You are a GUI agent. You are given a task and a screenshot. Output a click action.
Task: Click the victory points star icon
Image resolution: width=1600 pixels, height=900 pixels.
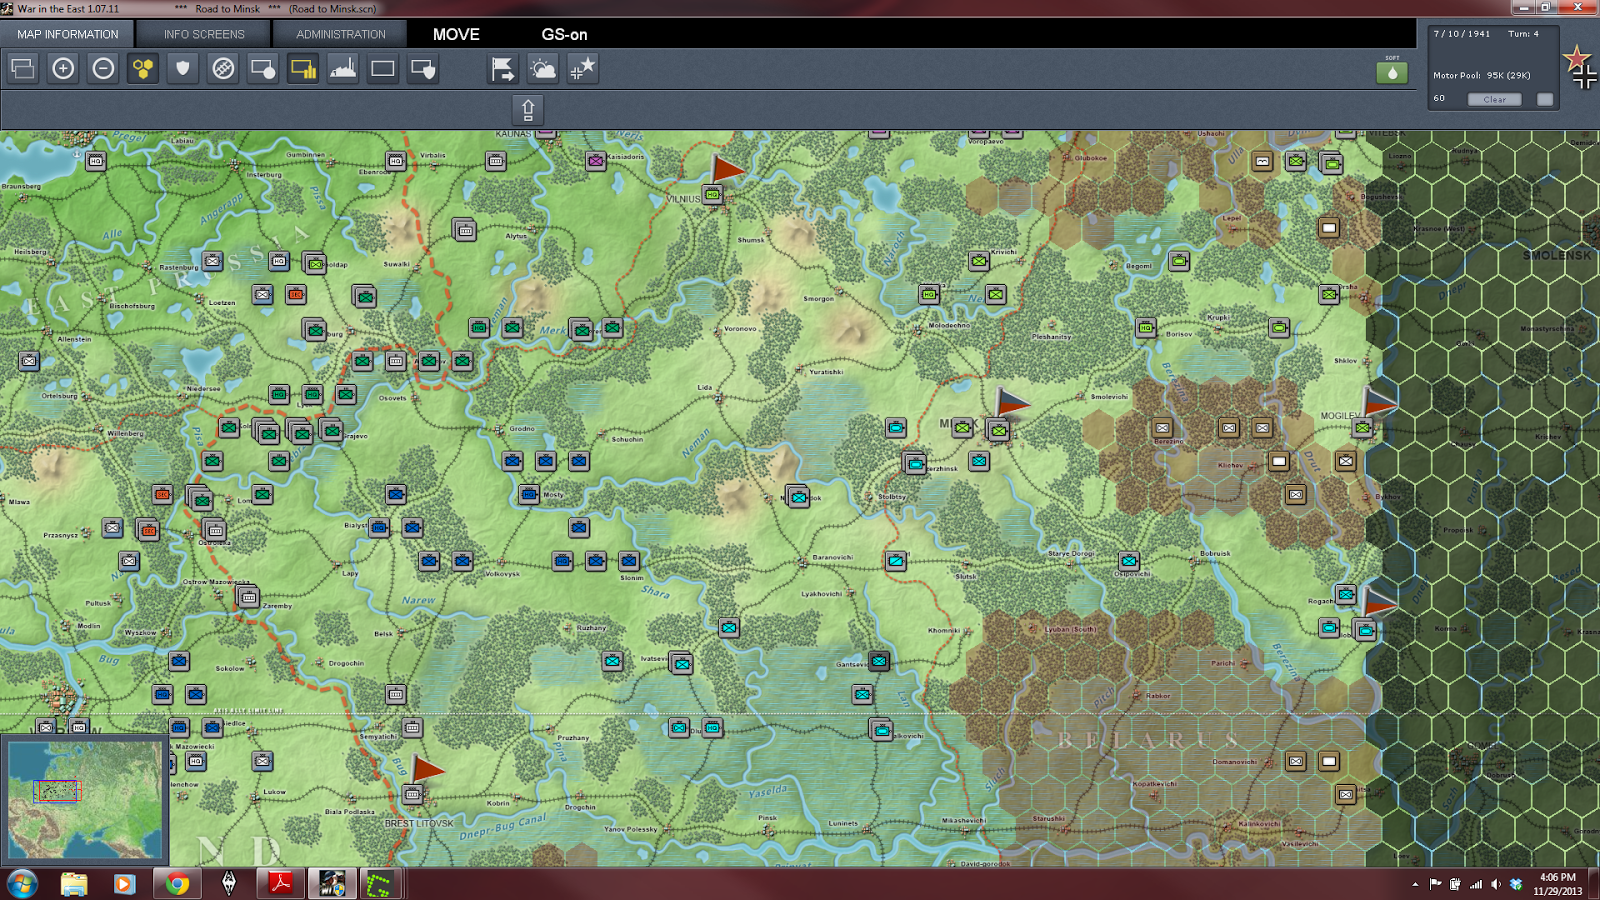581,69
